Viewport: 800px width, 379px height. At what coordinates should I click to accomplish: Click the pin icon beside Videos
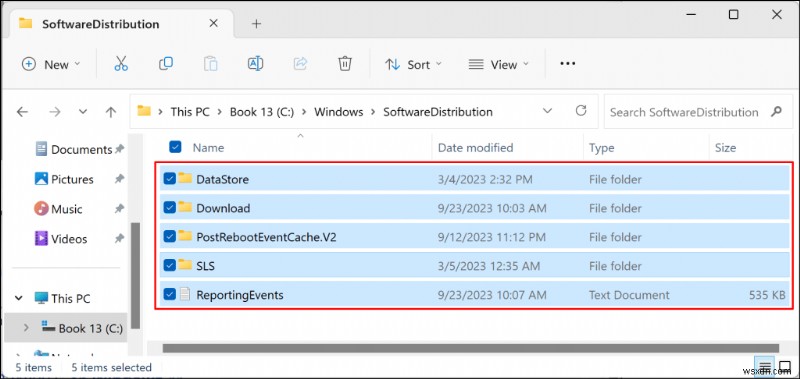pyautogui.click(x=119, y=238)
